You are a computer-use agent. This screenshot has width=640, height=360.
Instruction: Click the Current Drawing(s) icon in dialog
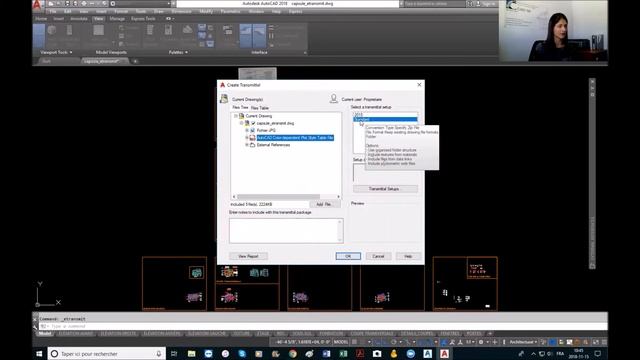224,98
